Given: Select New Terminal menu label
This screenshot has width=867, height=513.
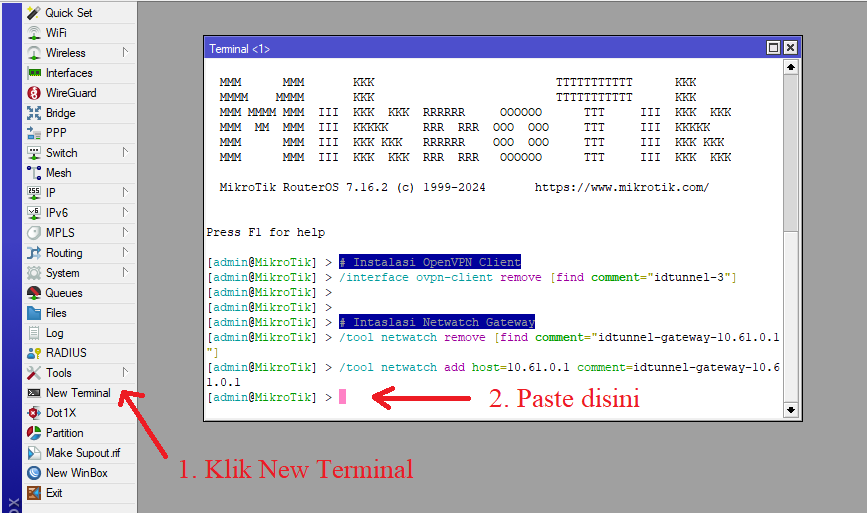Looking at the screenshot, I should [79, 393].
